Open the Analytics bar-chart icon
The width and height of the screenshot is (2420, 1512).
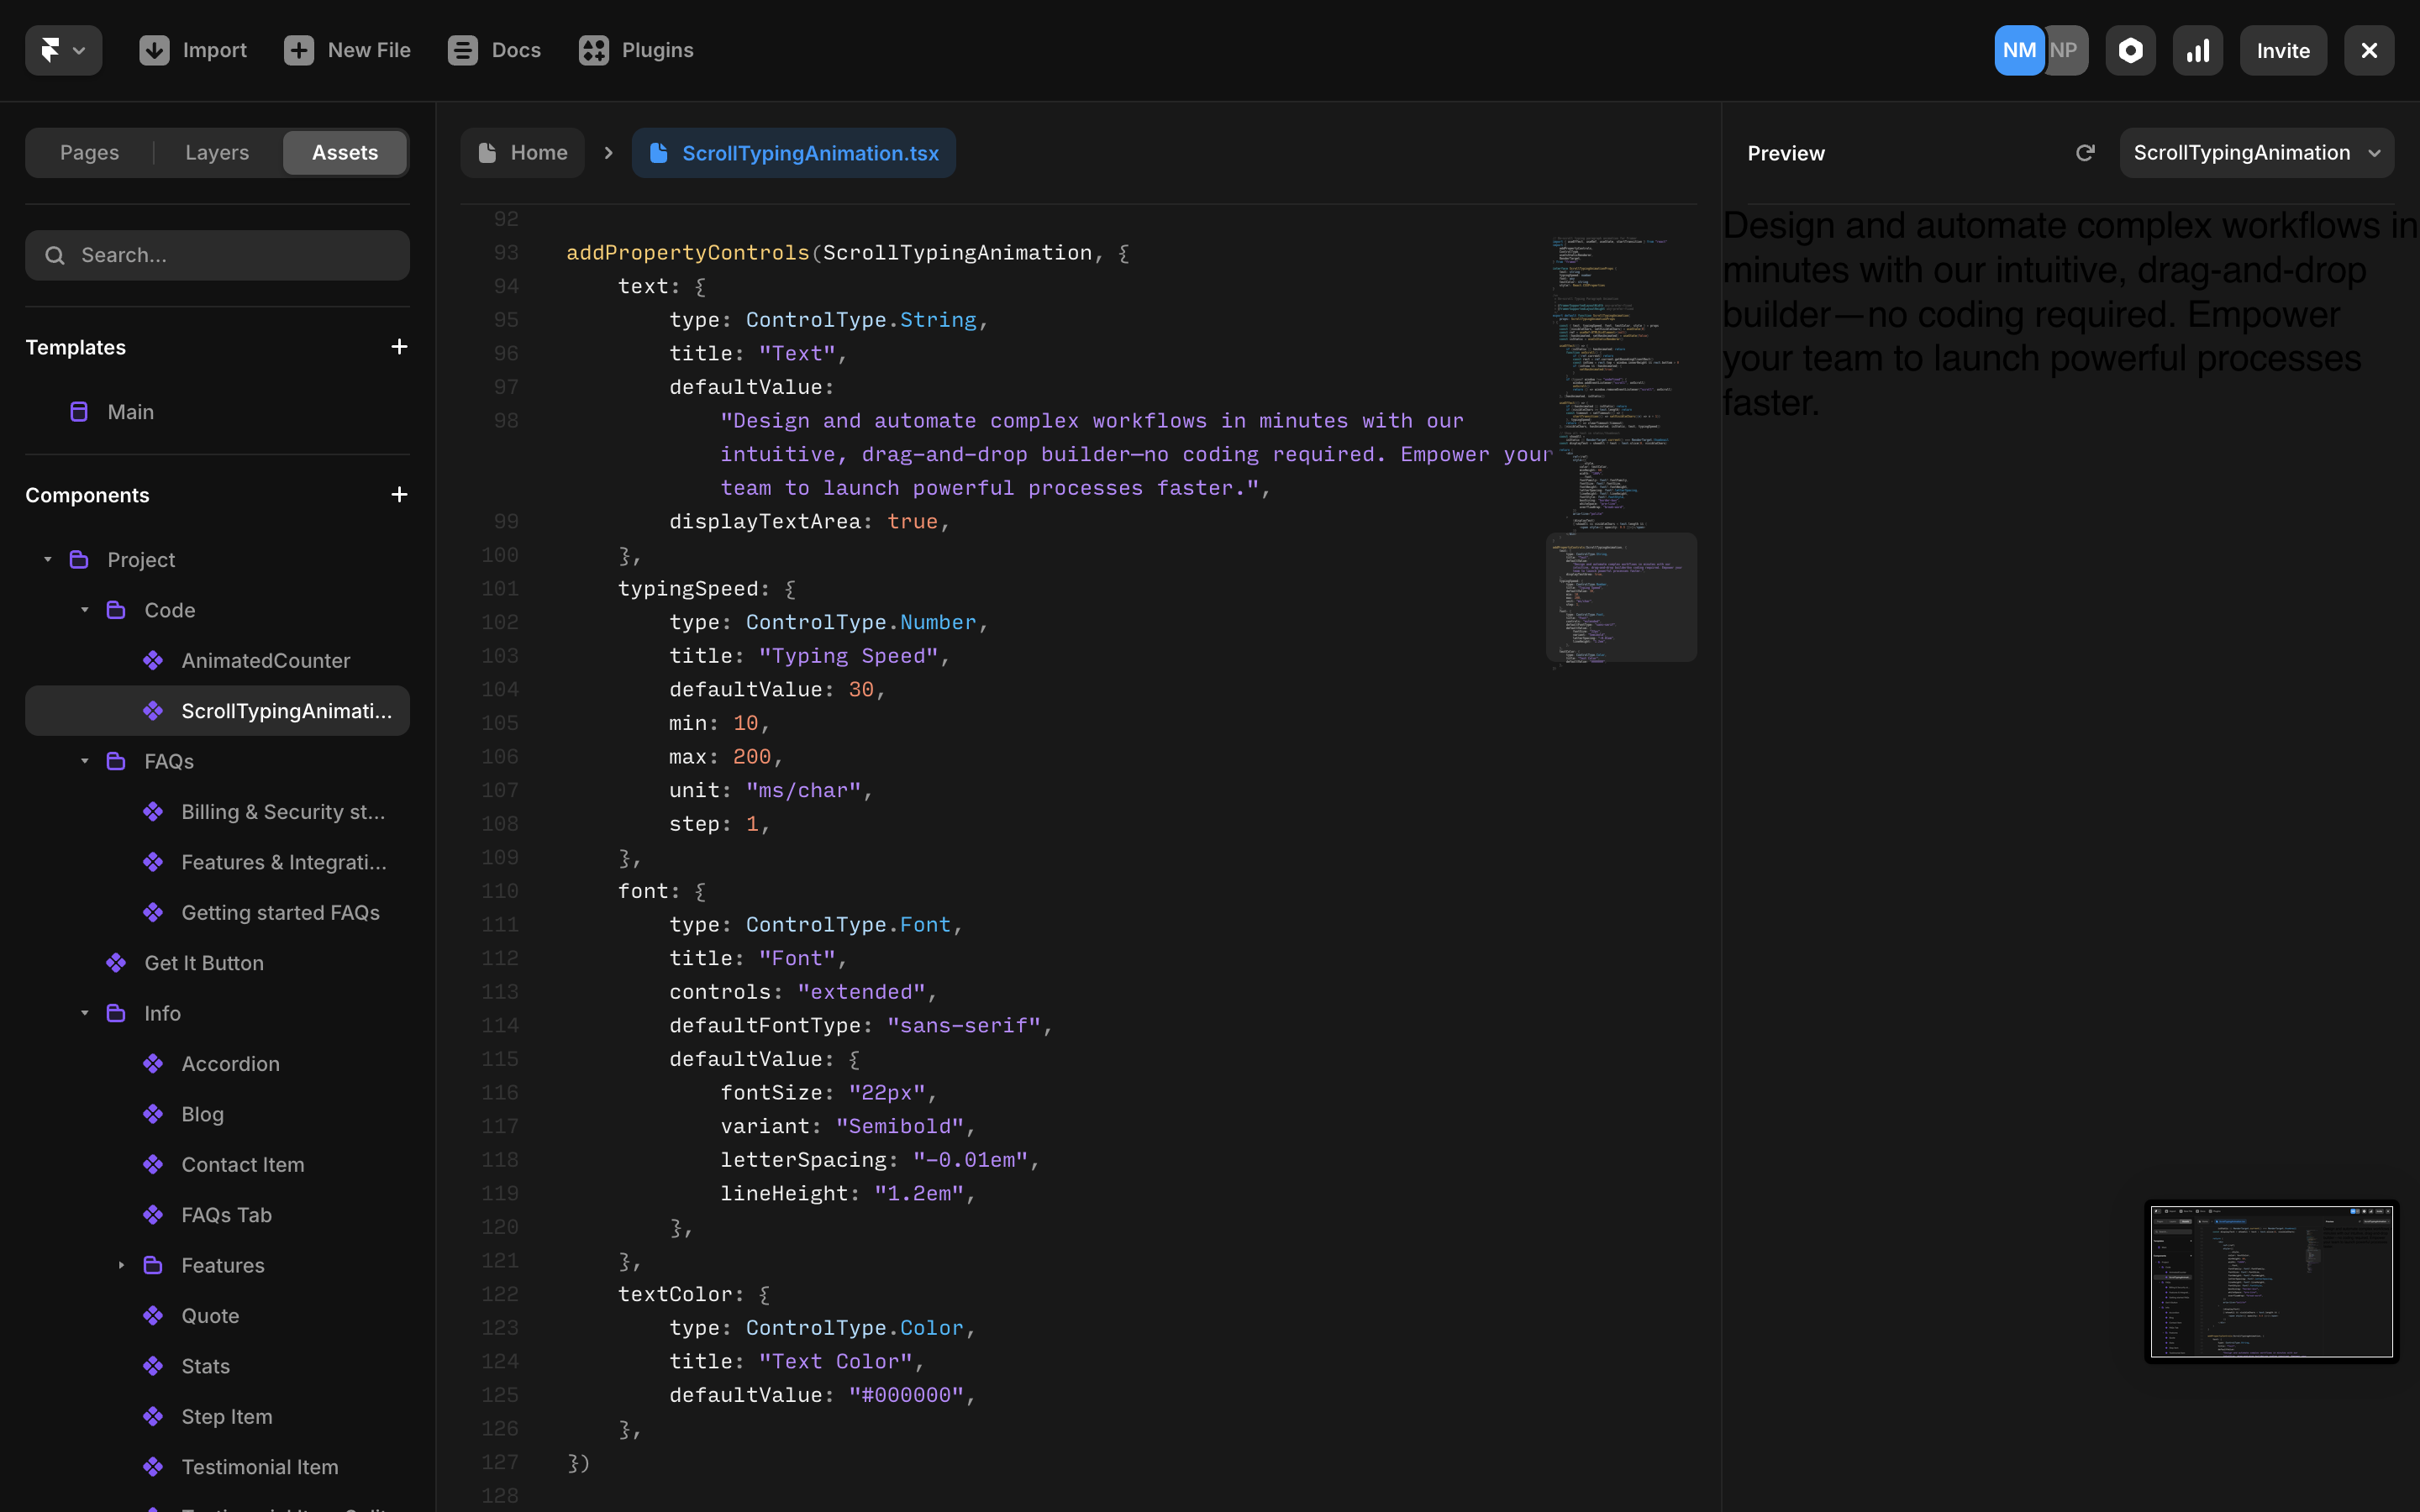point(2197,49)
